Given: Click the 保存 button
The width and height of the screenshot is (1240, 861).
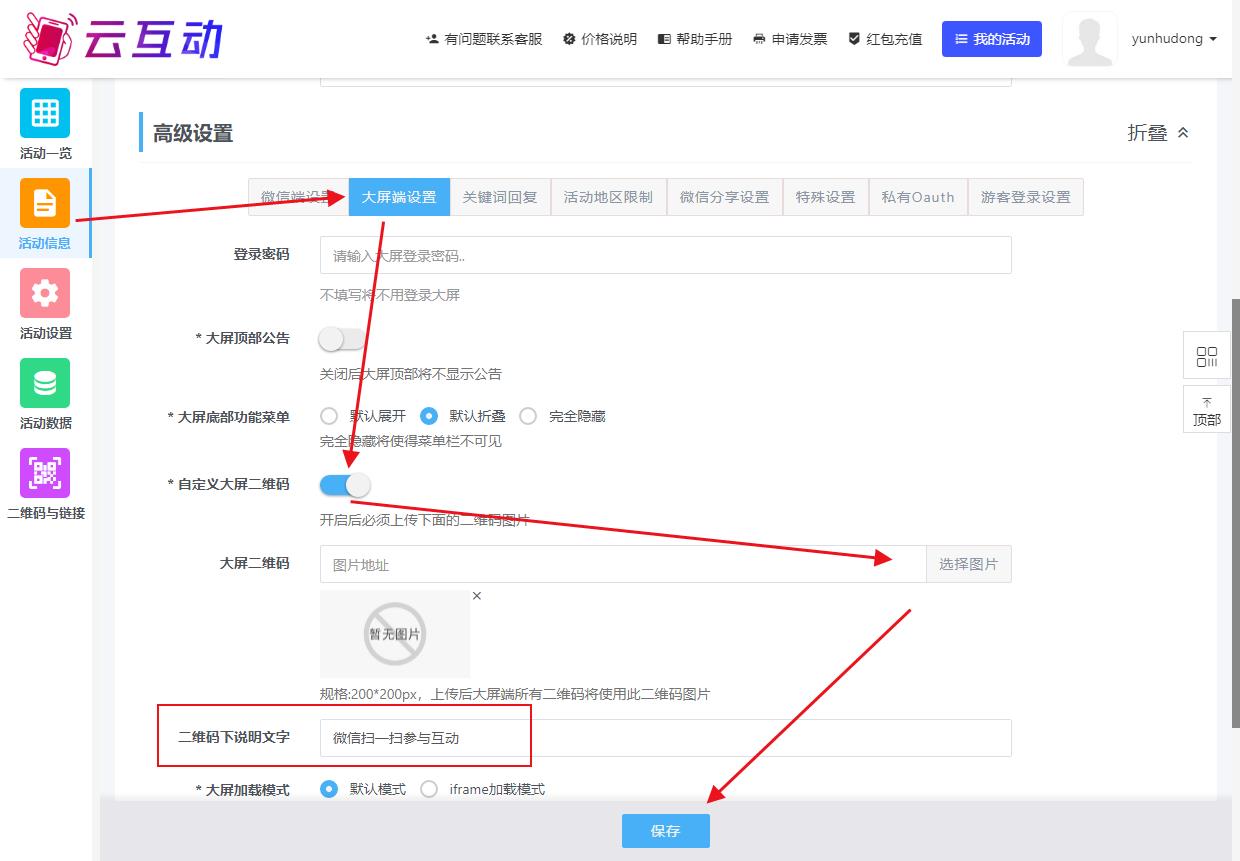Looking at the screenshot, I should (x=666, y=831).
